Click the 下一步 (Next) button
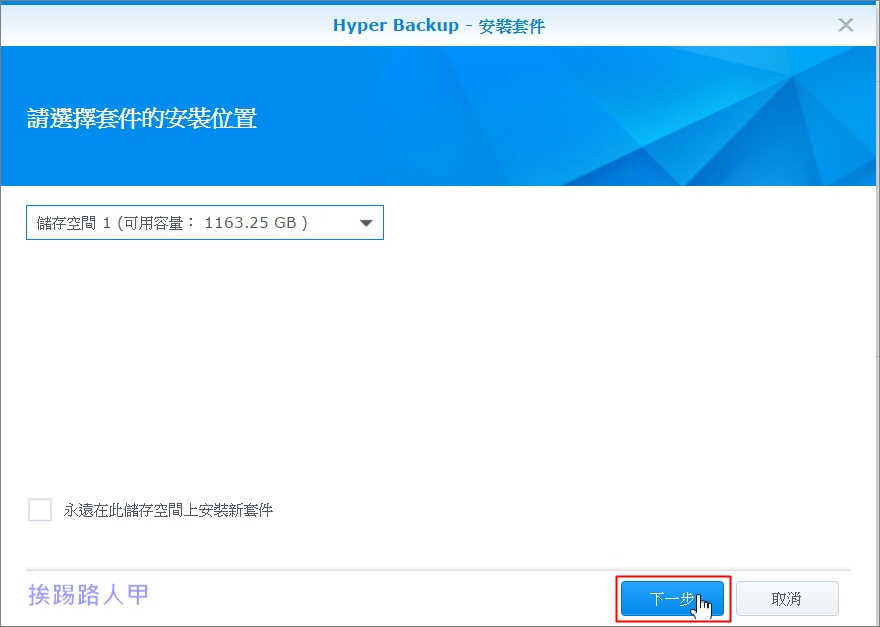The height and width of the screenshot is (627, 880). point(672,598)
